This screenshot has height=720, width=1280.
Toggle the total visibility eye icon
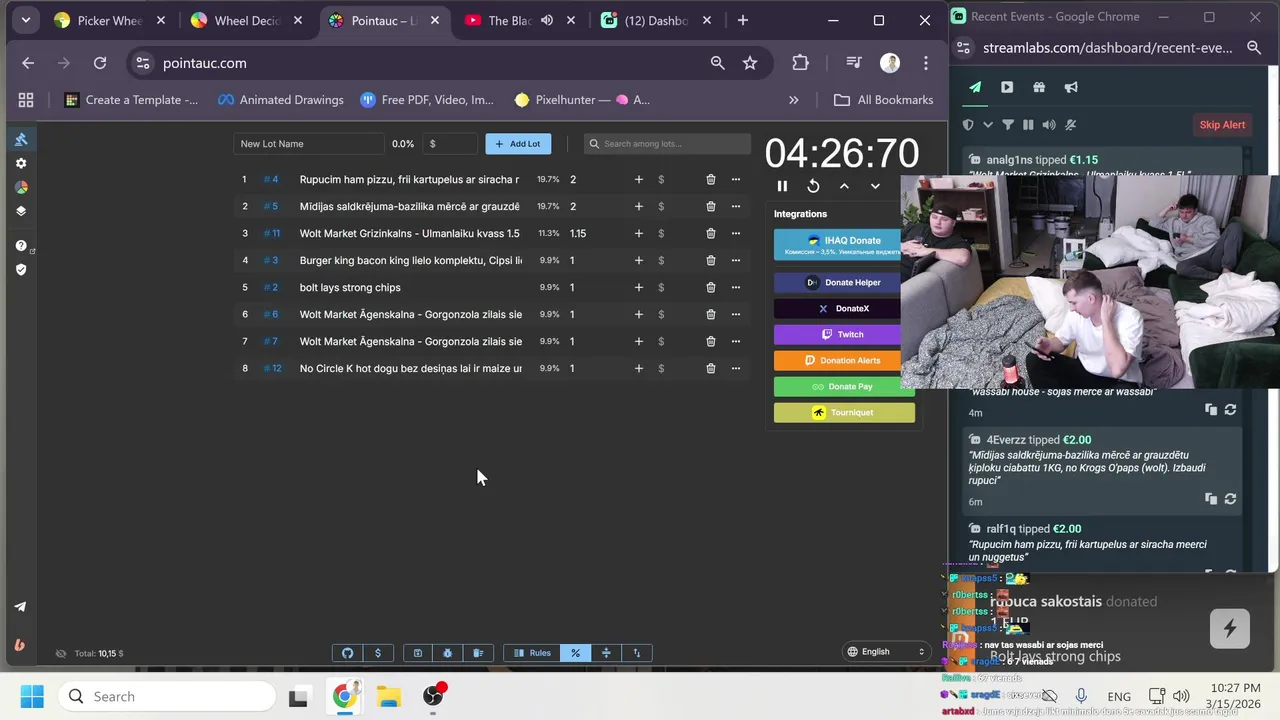pyautogui.click(x=60, y=653)
